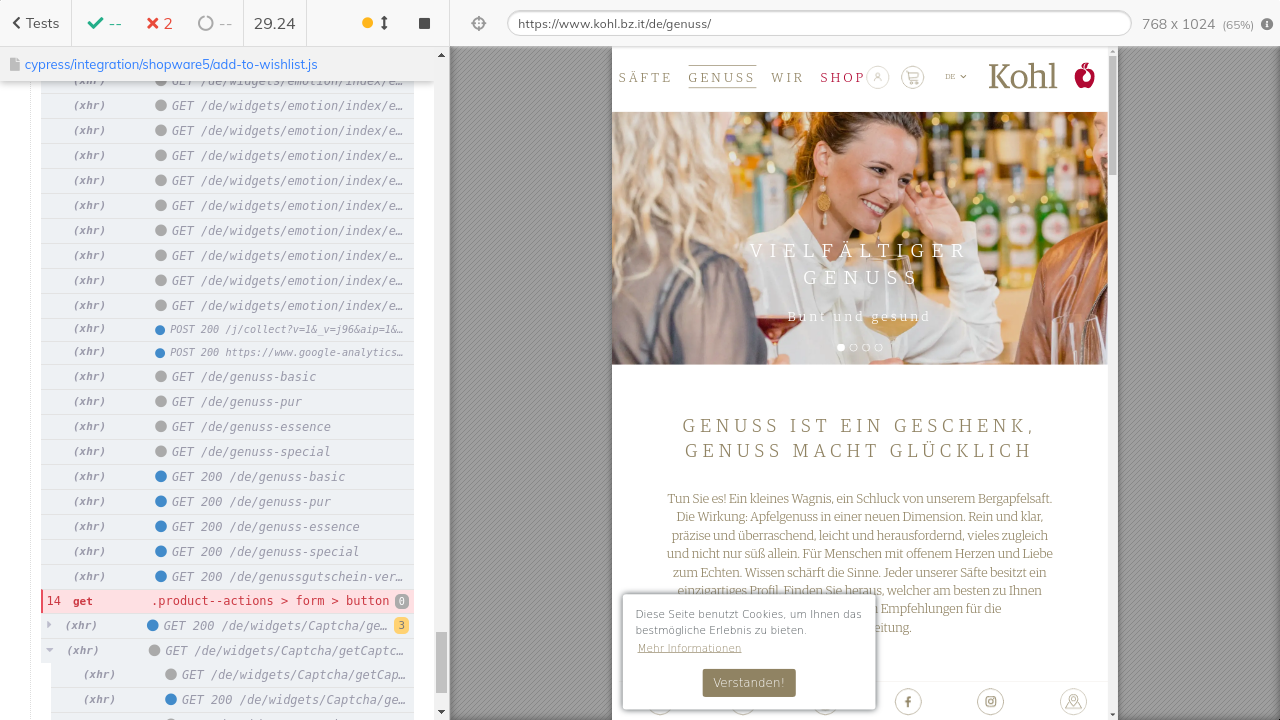Click the user account icon

(878, 77)
